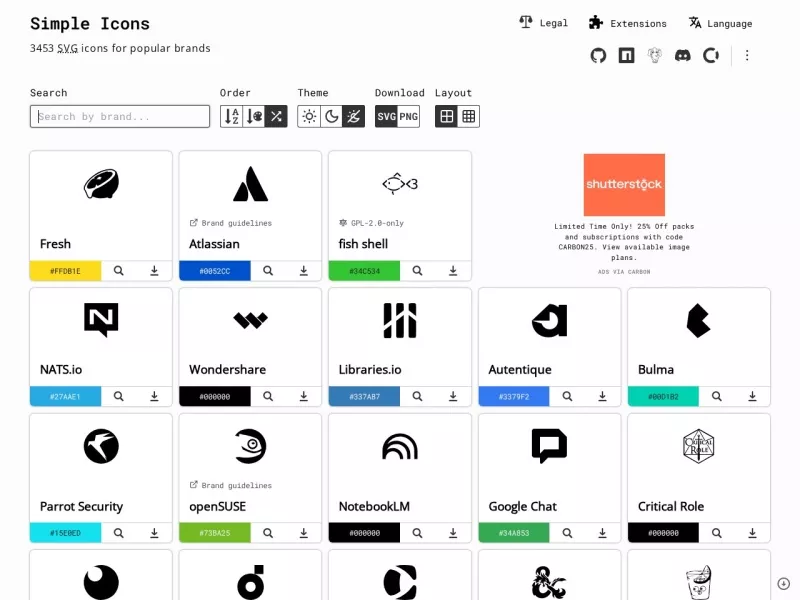Open the Language menu
The height and width of the screenshot is (600, 800).
tap(720, 23)
